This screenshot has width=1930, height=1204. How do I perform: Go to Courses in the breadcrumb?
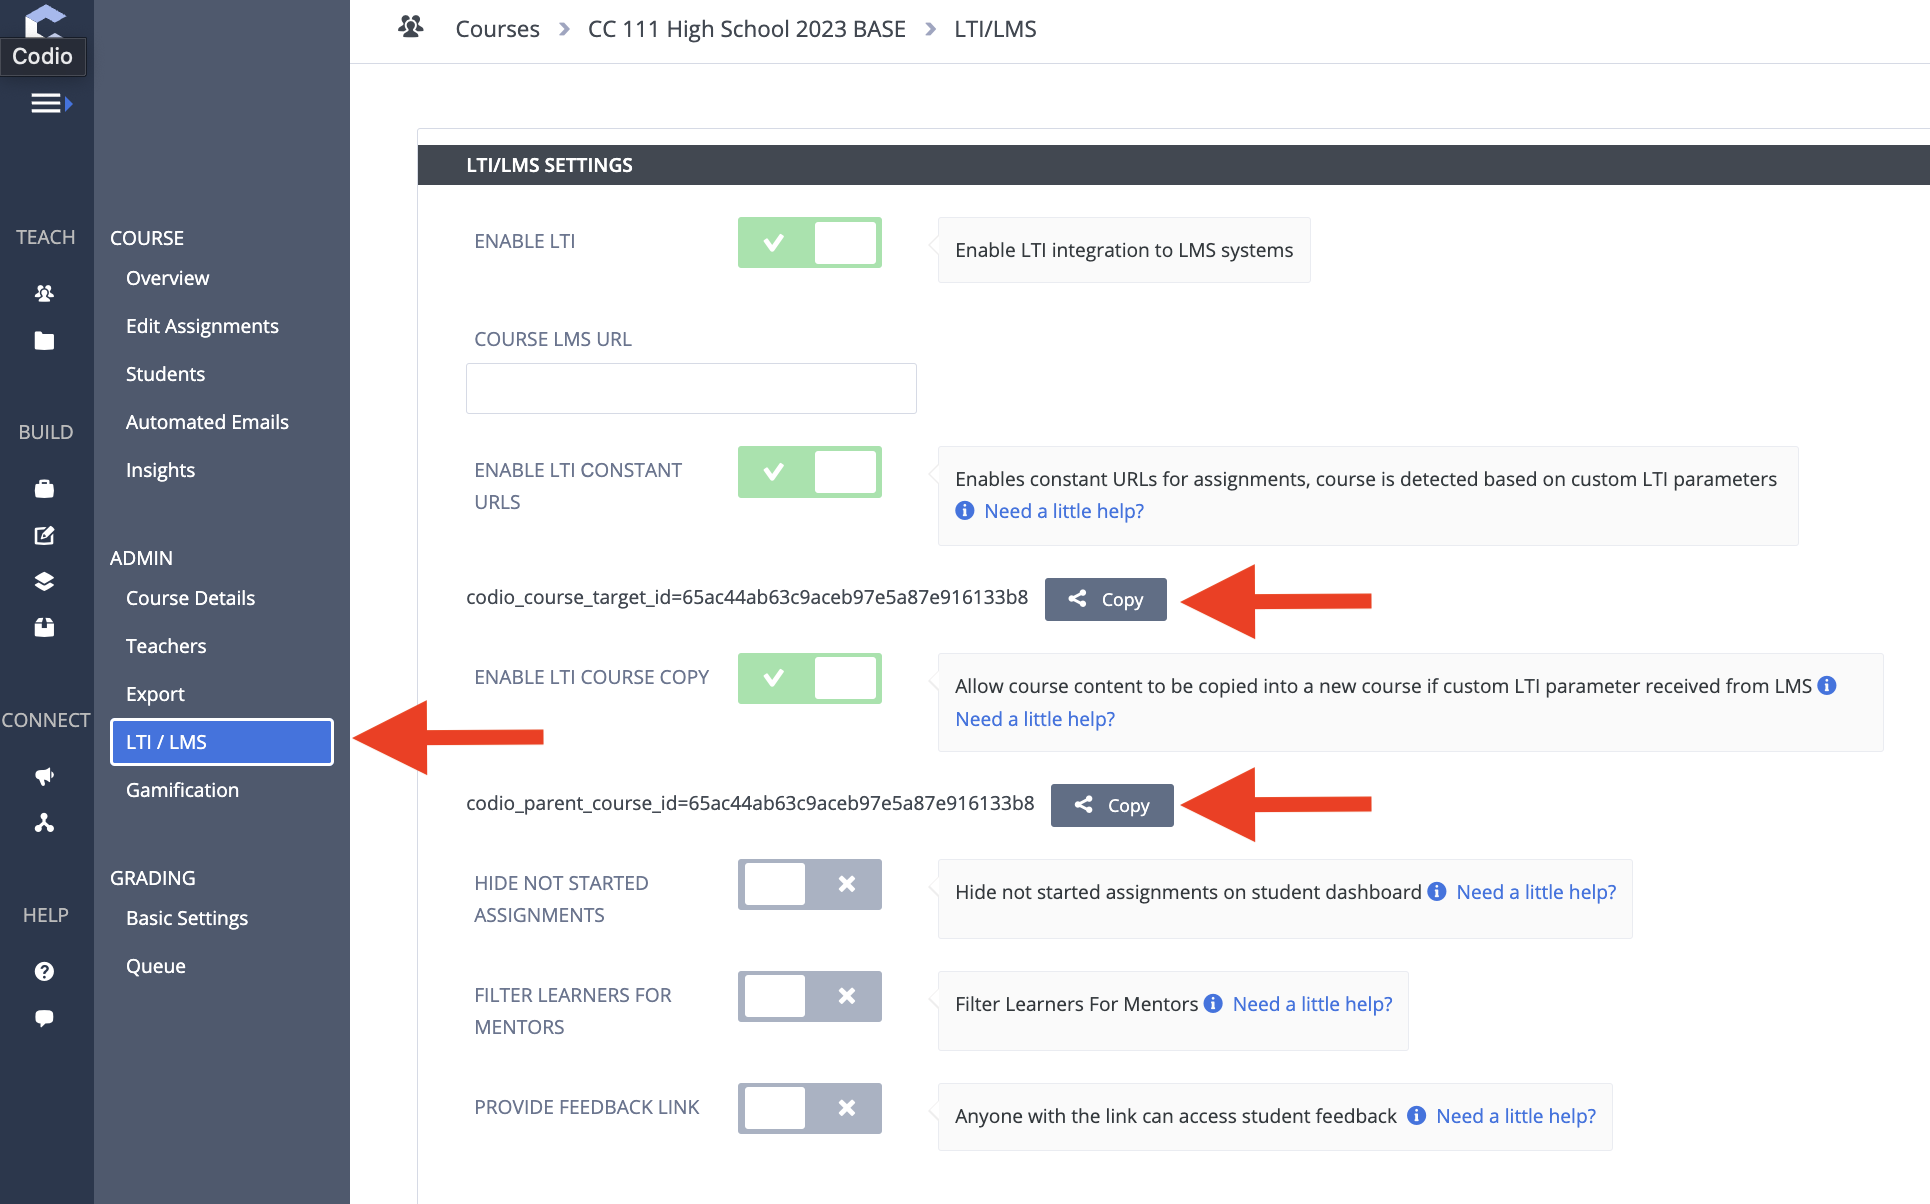coord(497,29)
